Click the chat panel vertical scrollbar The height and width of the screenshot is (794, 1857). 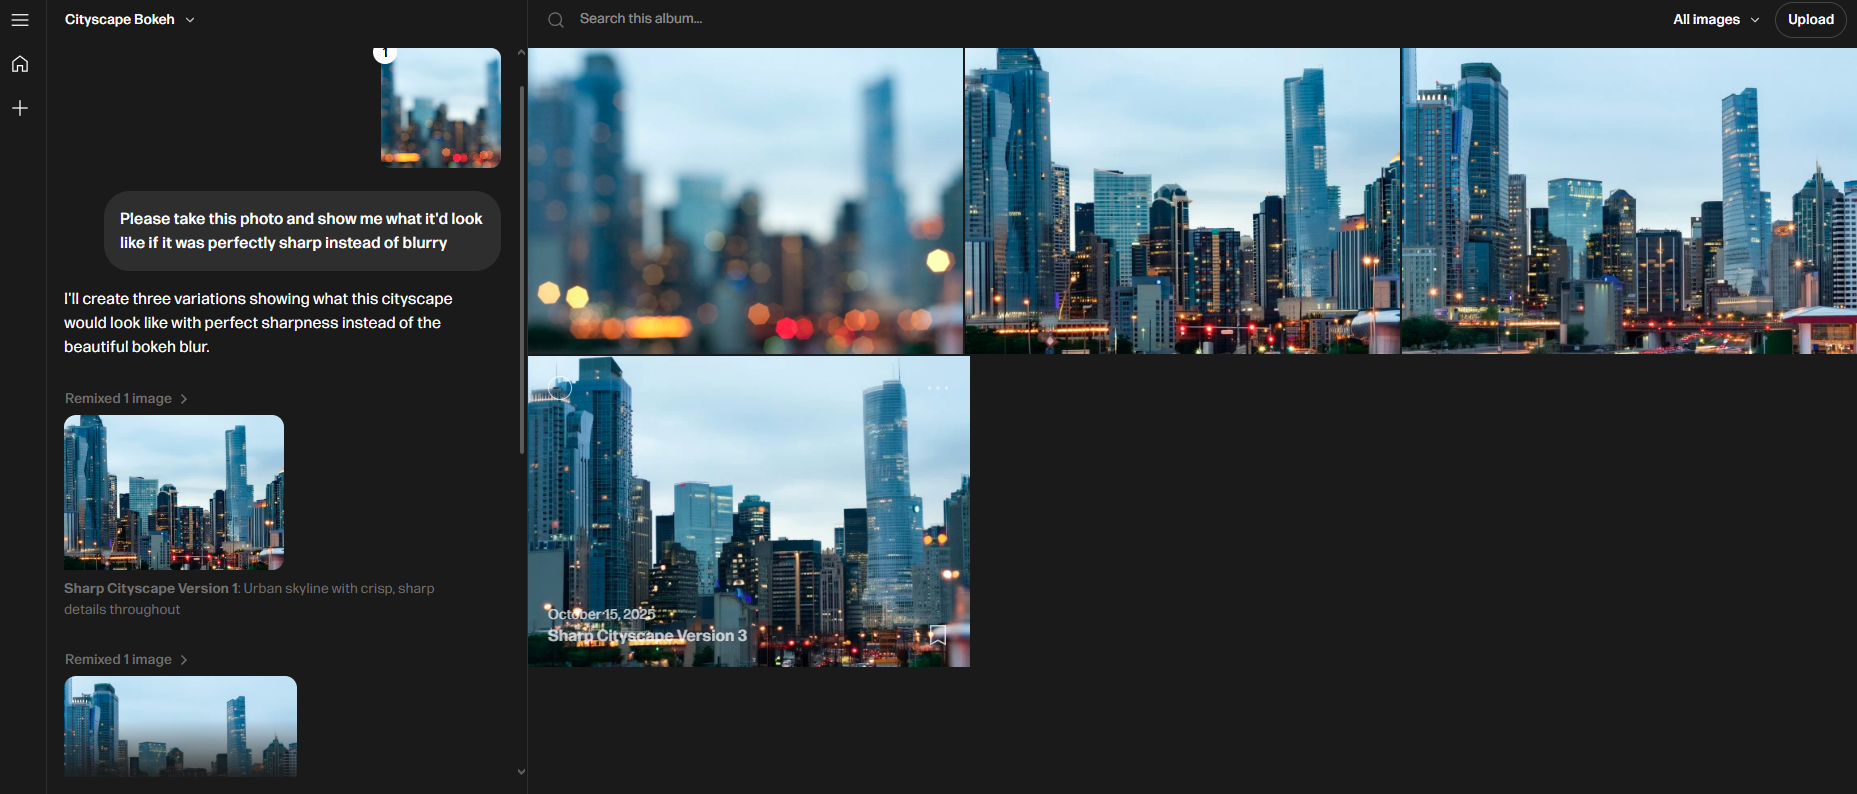[521, 270]
